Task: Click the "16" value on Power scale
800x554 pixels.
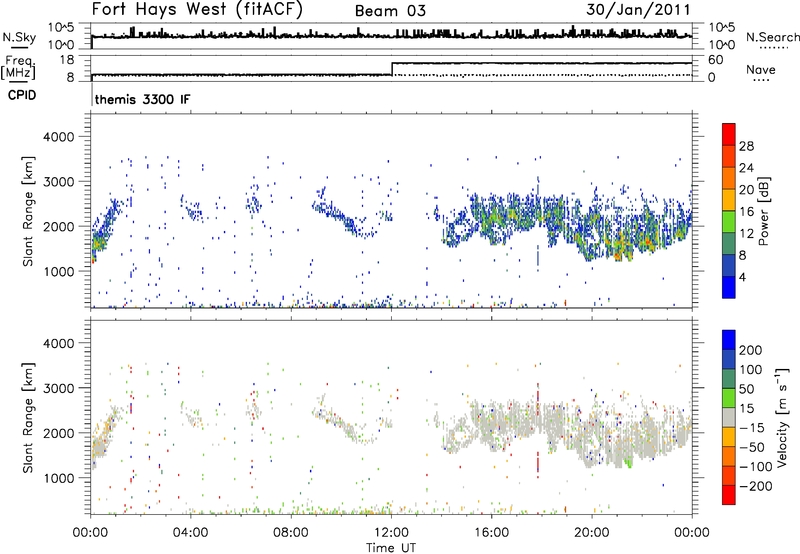Action: pos(746,212)
